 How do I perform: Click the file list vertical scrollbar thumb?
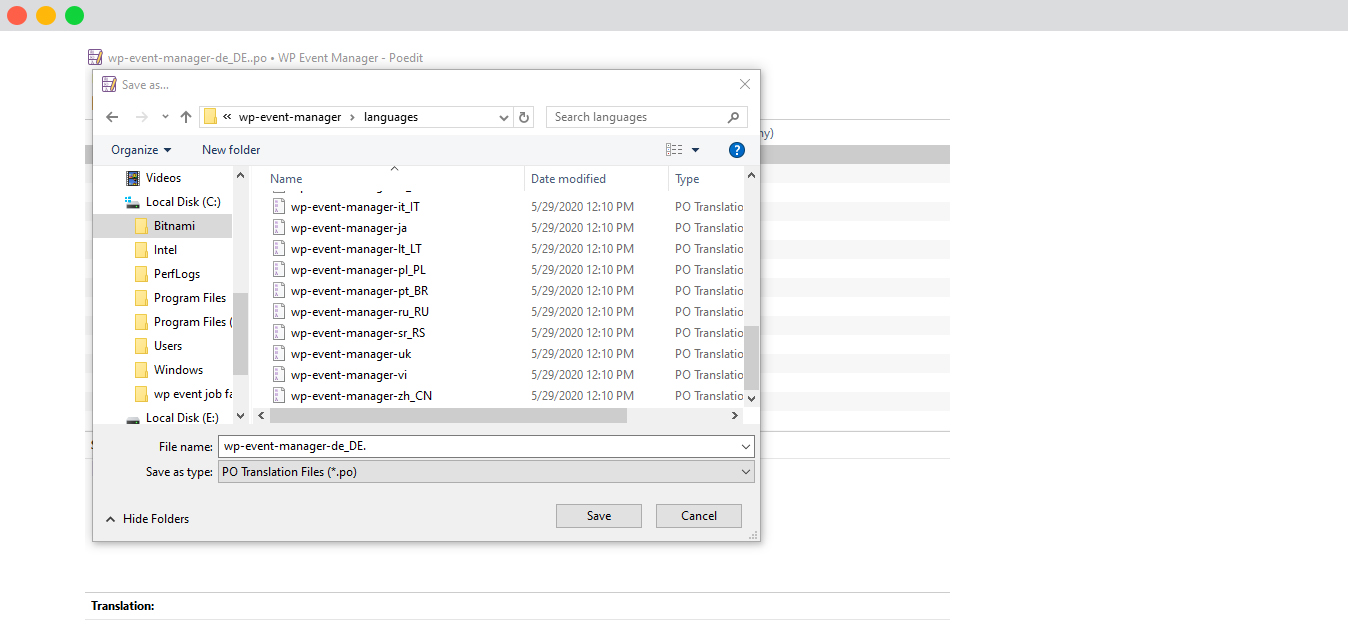752,358
